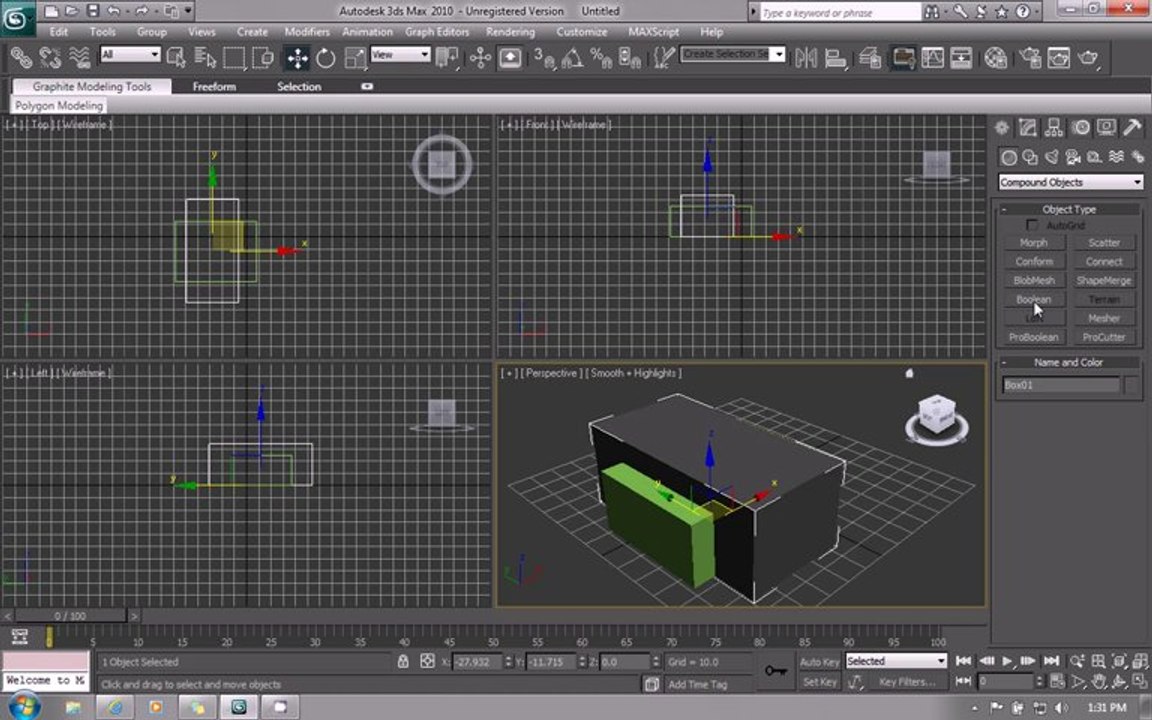1152x720 pixels.
Task: Click the Mirror tool icon
Action: tap(806, 57)
